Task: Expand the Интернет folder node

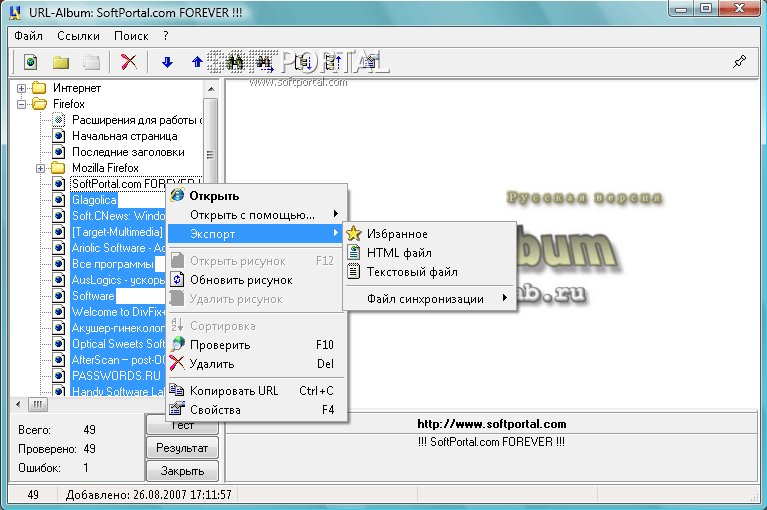Action: (22, 89)
